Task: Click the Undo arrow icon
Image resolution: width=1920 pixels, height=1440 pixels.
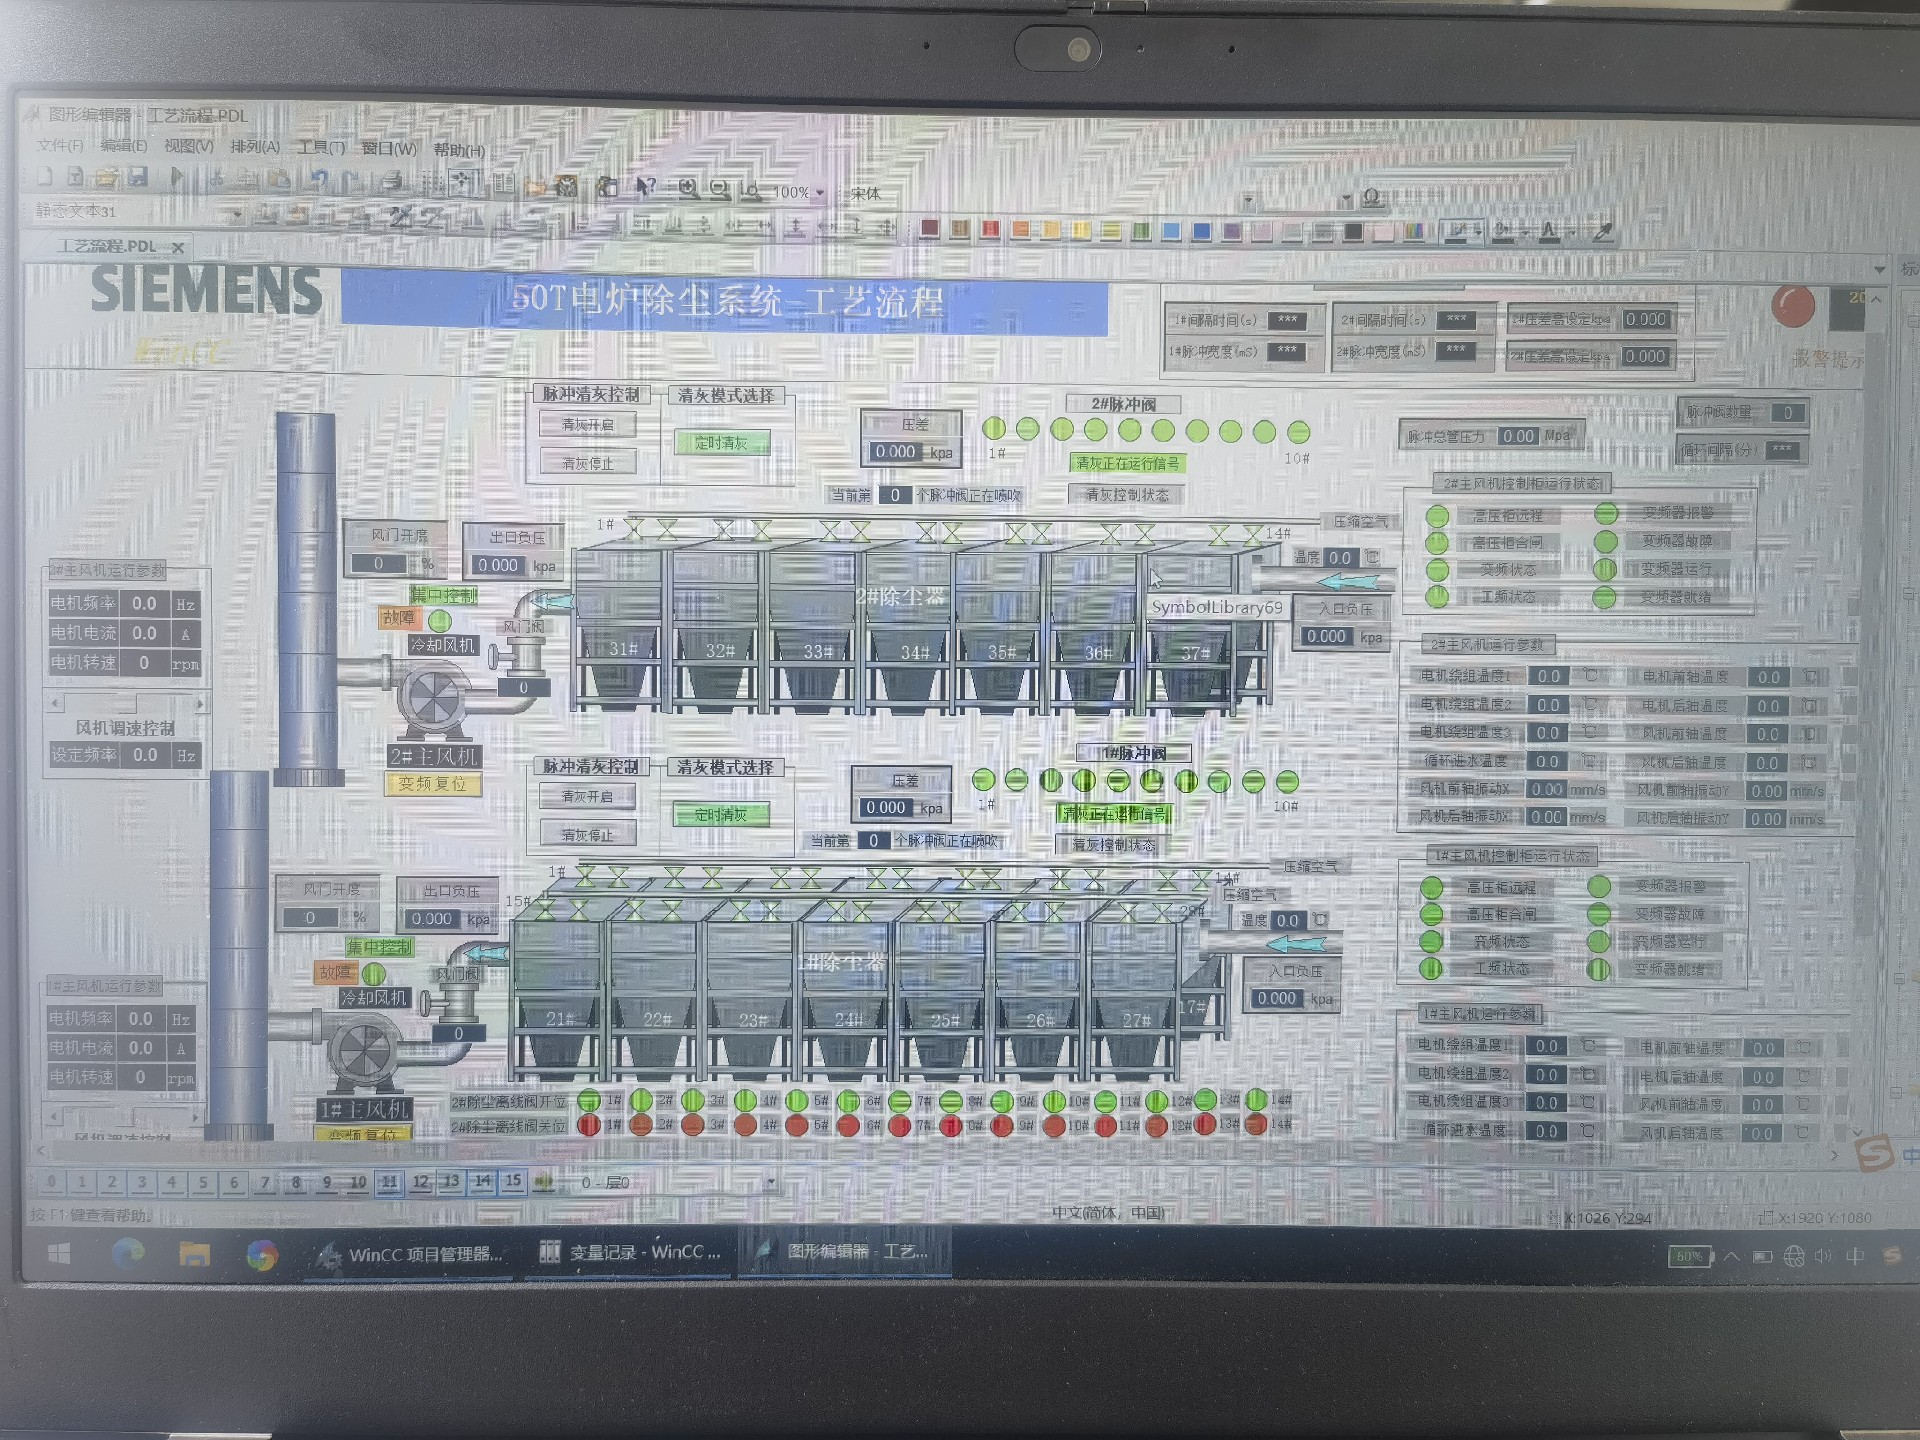Action: click(318, 180)
